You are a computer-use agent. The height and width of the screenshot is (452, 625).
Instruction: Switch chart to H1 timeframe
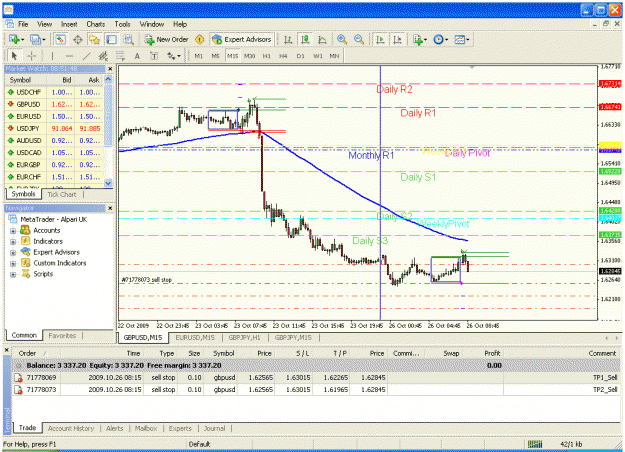(266, 56)
